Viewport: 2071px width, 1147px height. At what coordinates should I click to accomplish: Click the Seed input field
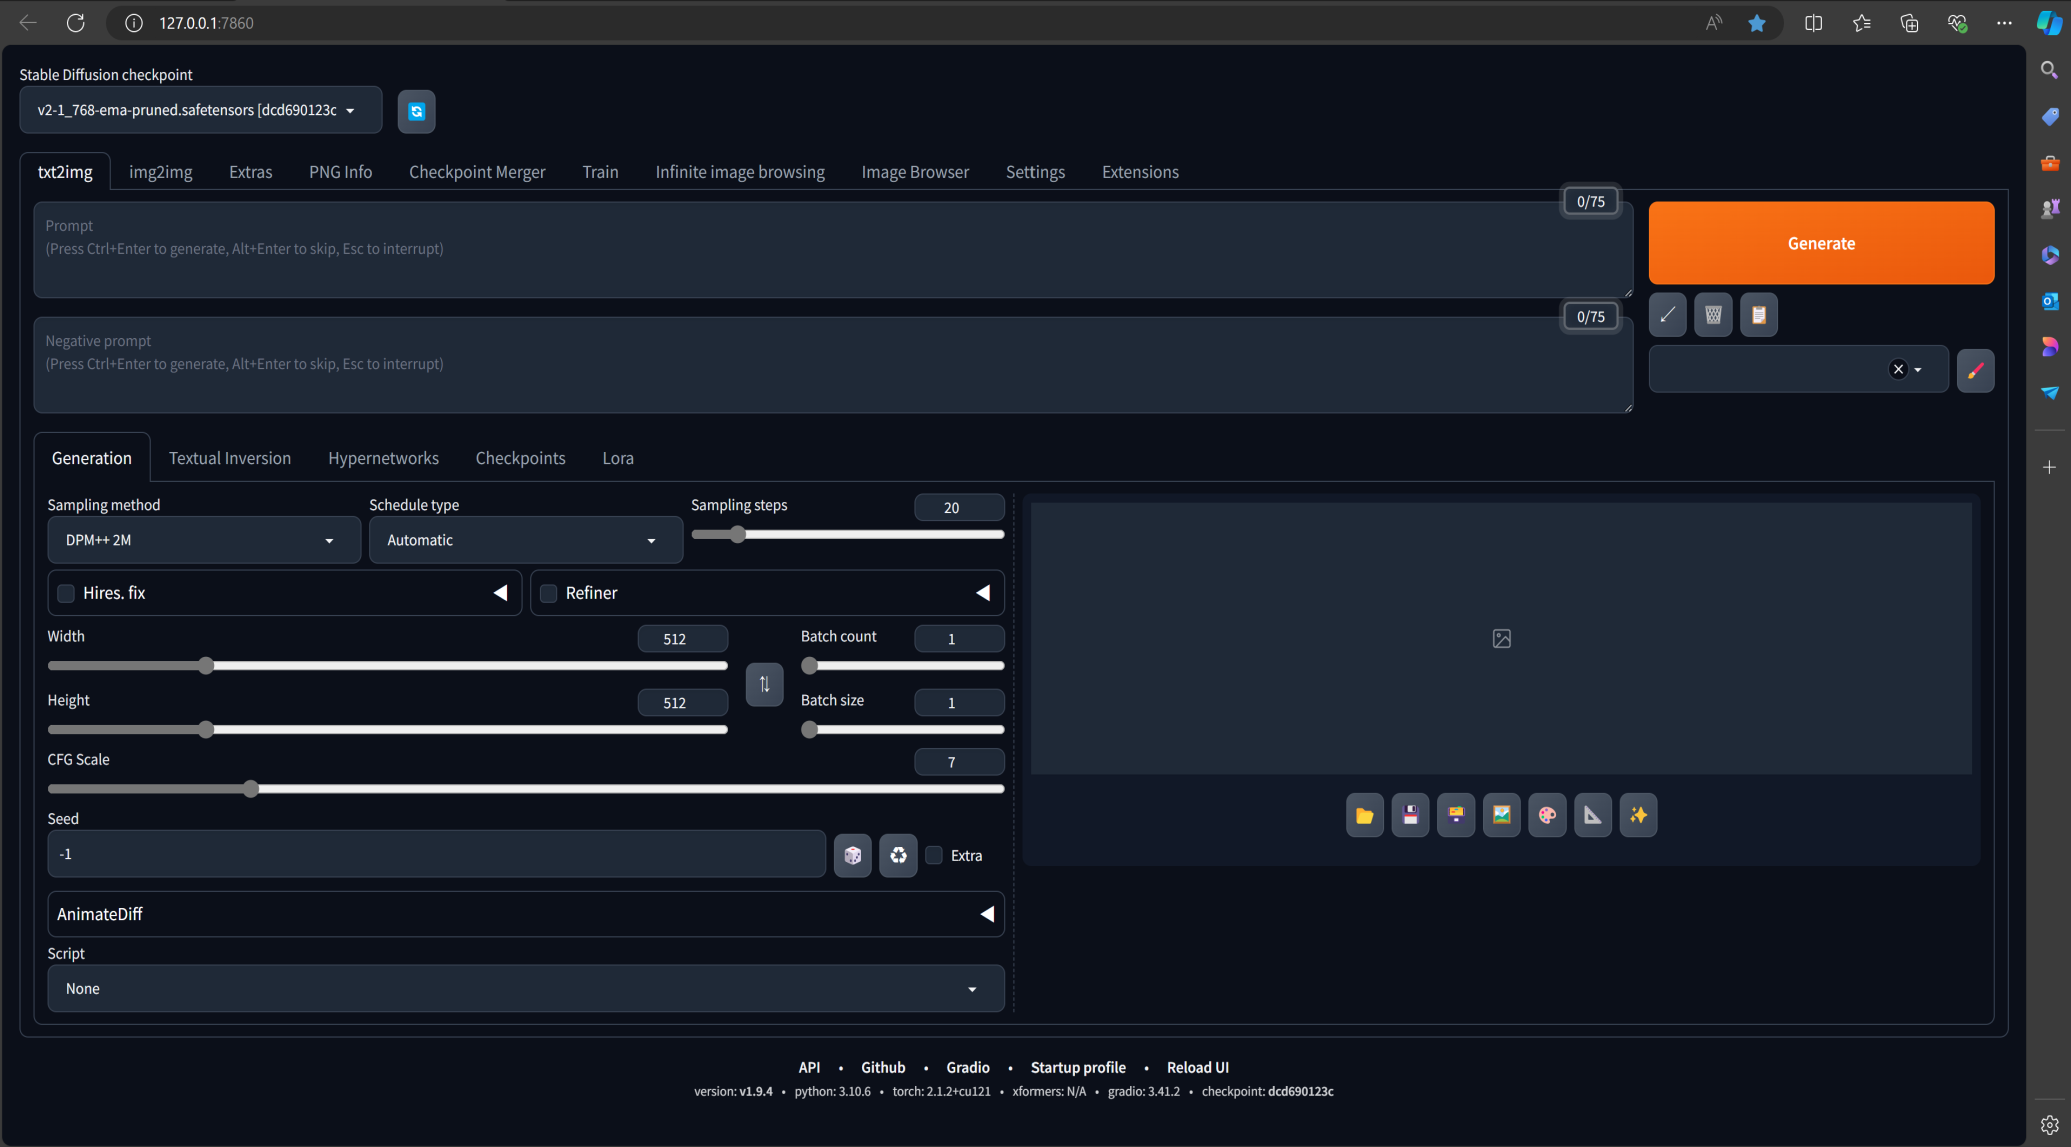pos(436,854)
